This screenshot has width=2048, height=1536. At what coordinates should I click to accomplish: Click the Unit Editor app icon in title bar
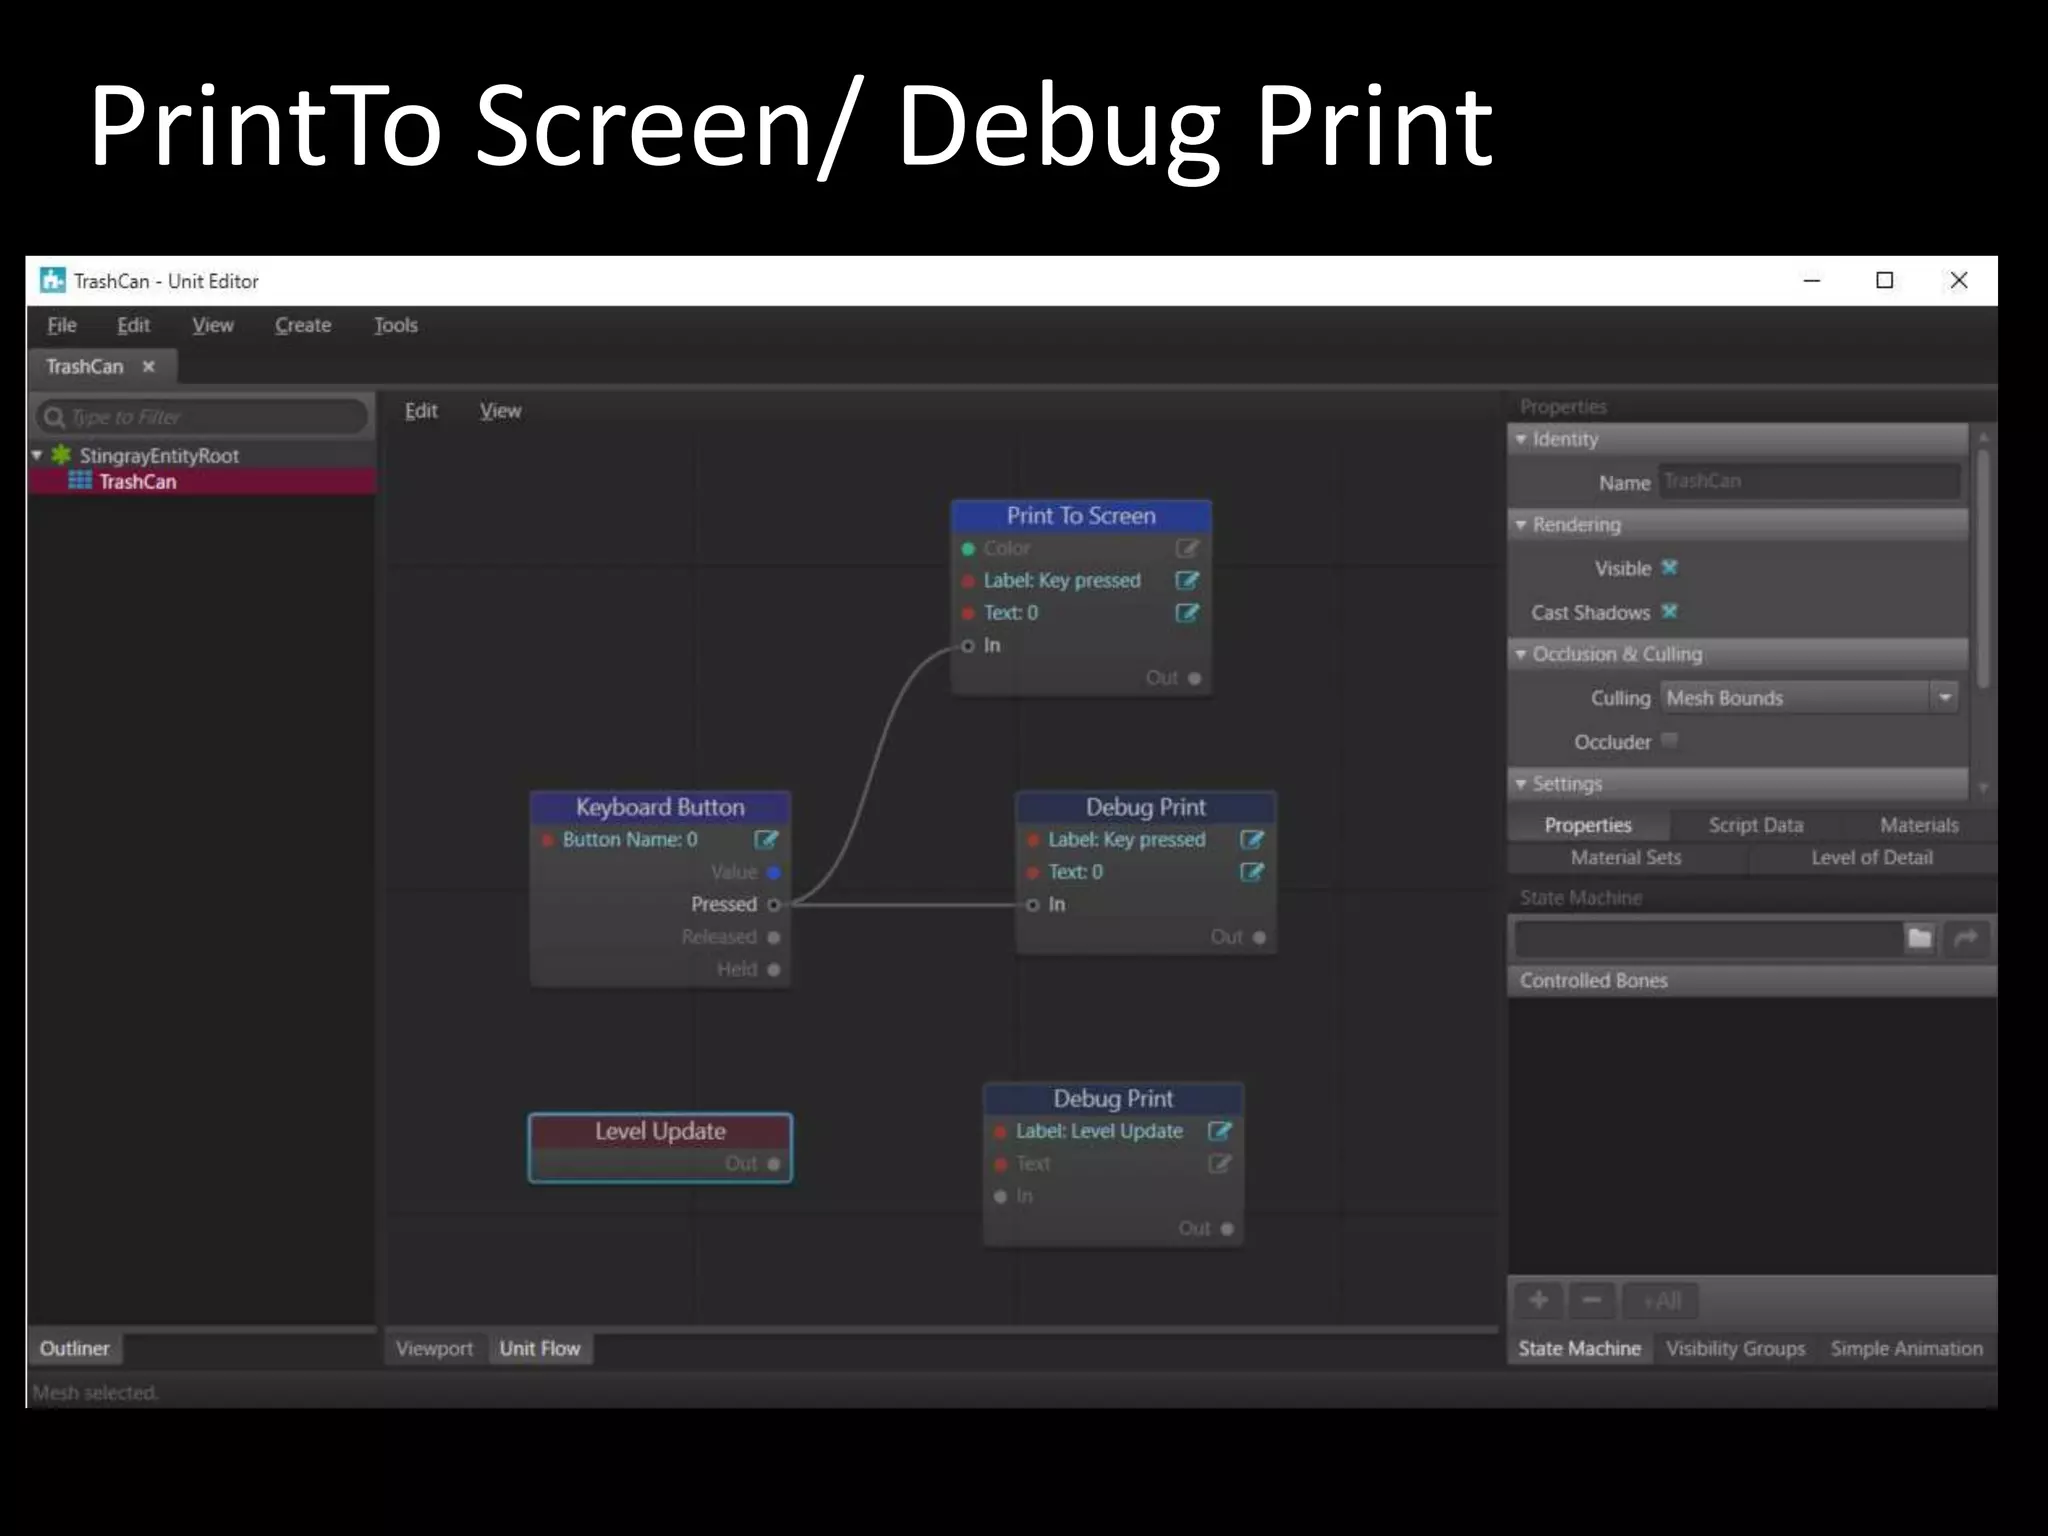[x=52, y=280]
